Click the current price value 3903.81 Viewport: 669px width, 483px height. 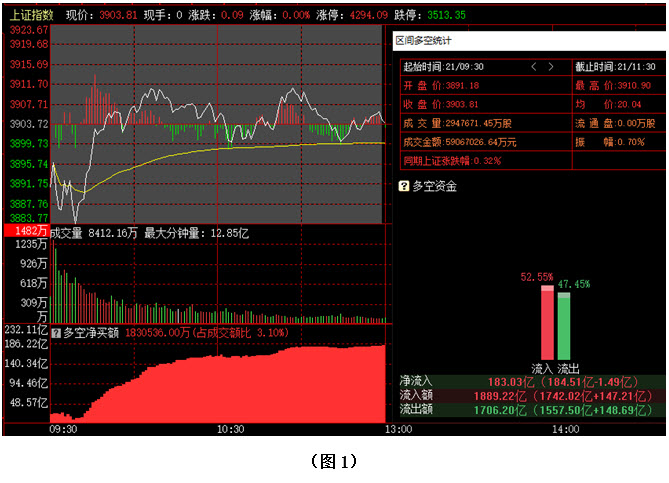tap(118, 15)
